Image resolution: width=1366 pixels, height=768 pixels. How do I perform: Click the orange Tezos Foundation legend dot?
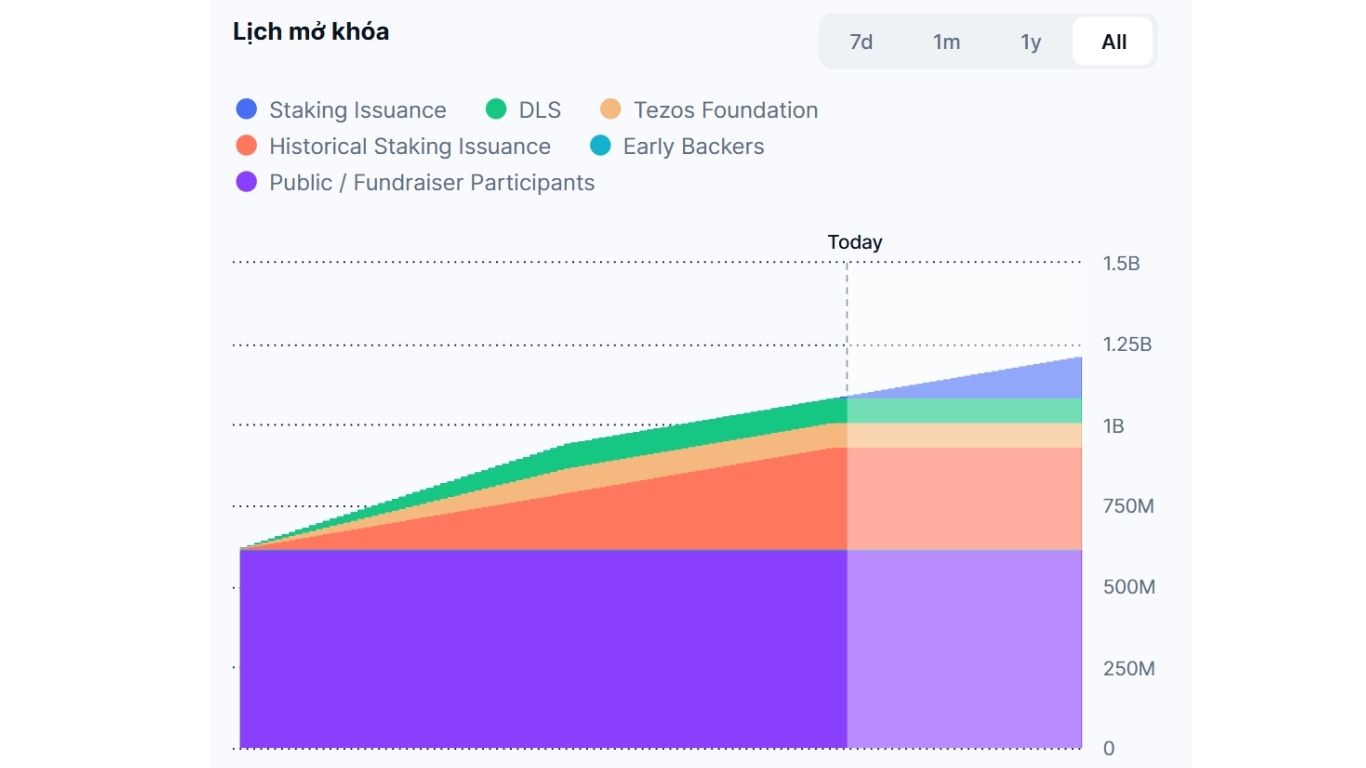(x=611, y=110)
